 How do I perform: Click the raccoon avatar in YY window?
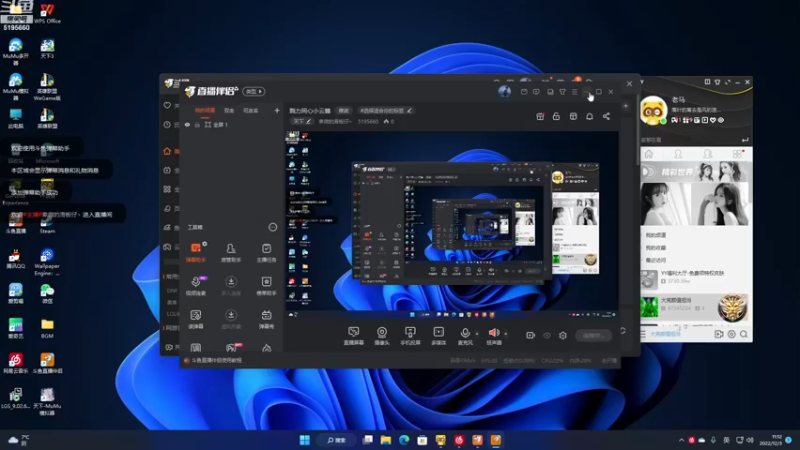pos(654,110)
